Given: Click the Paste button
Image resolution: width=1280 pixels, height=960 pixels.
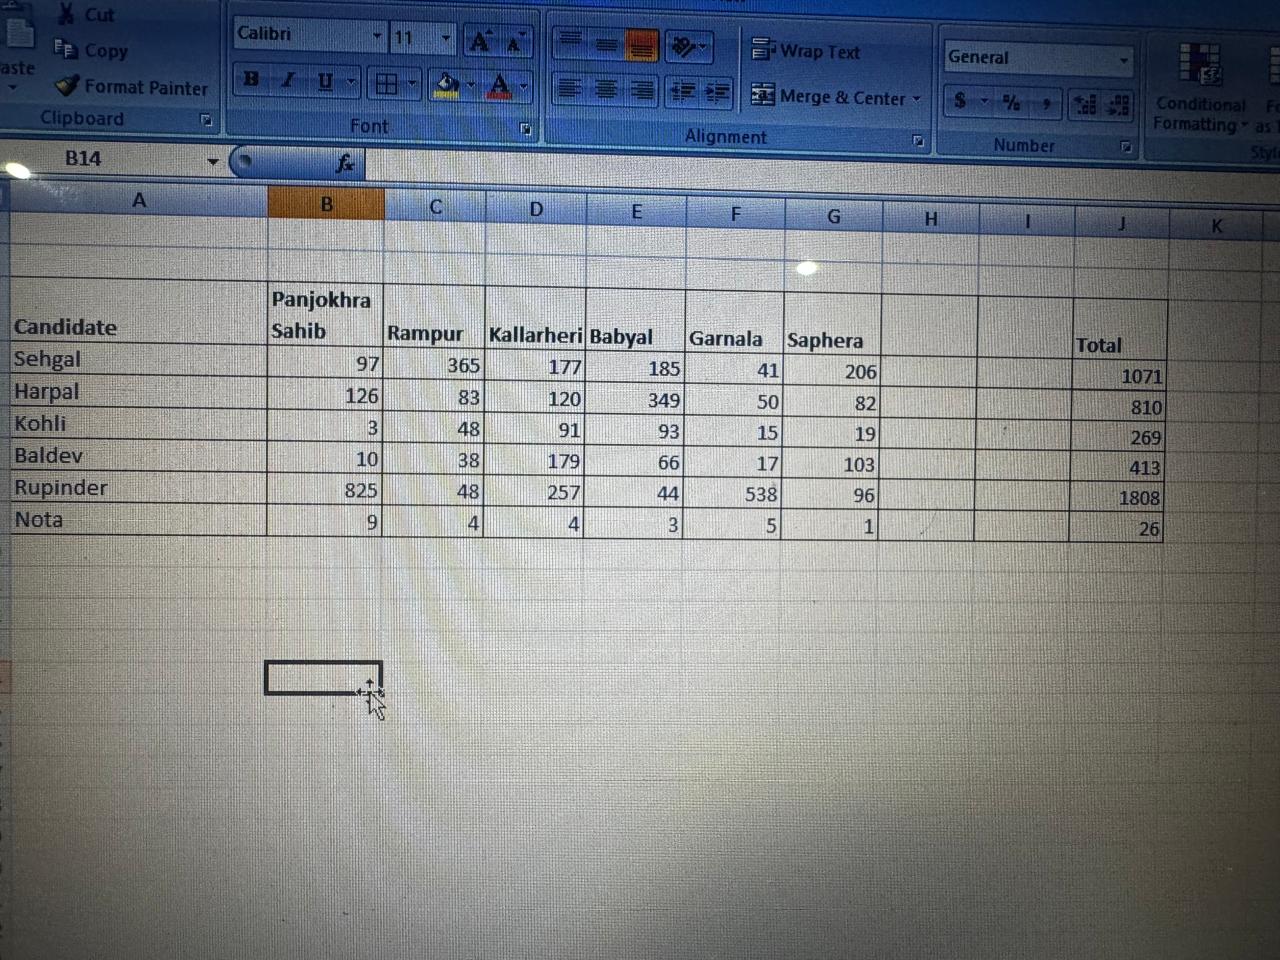Looking at the screenshot, I should (x=17, y=45).
